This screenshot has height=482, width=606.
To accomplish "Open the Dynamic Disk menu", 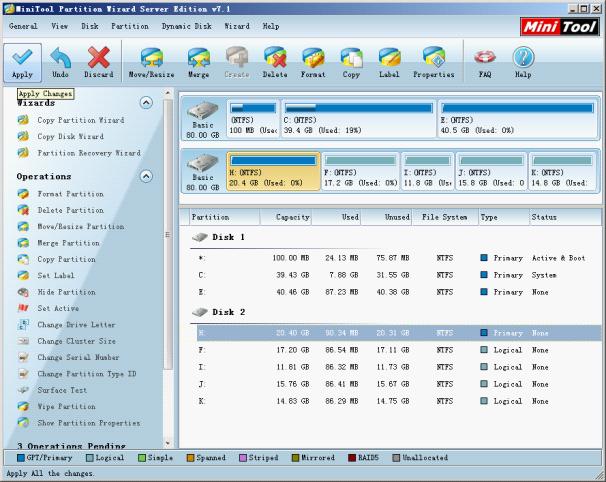I will 187,26.
